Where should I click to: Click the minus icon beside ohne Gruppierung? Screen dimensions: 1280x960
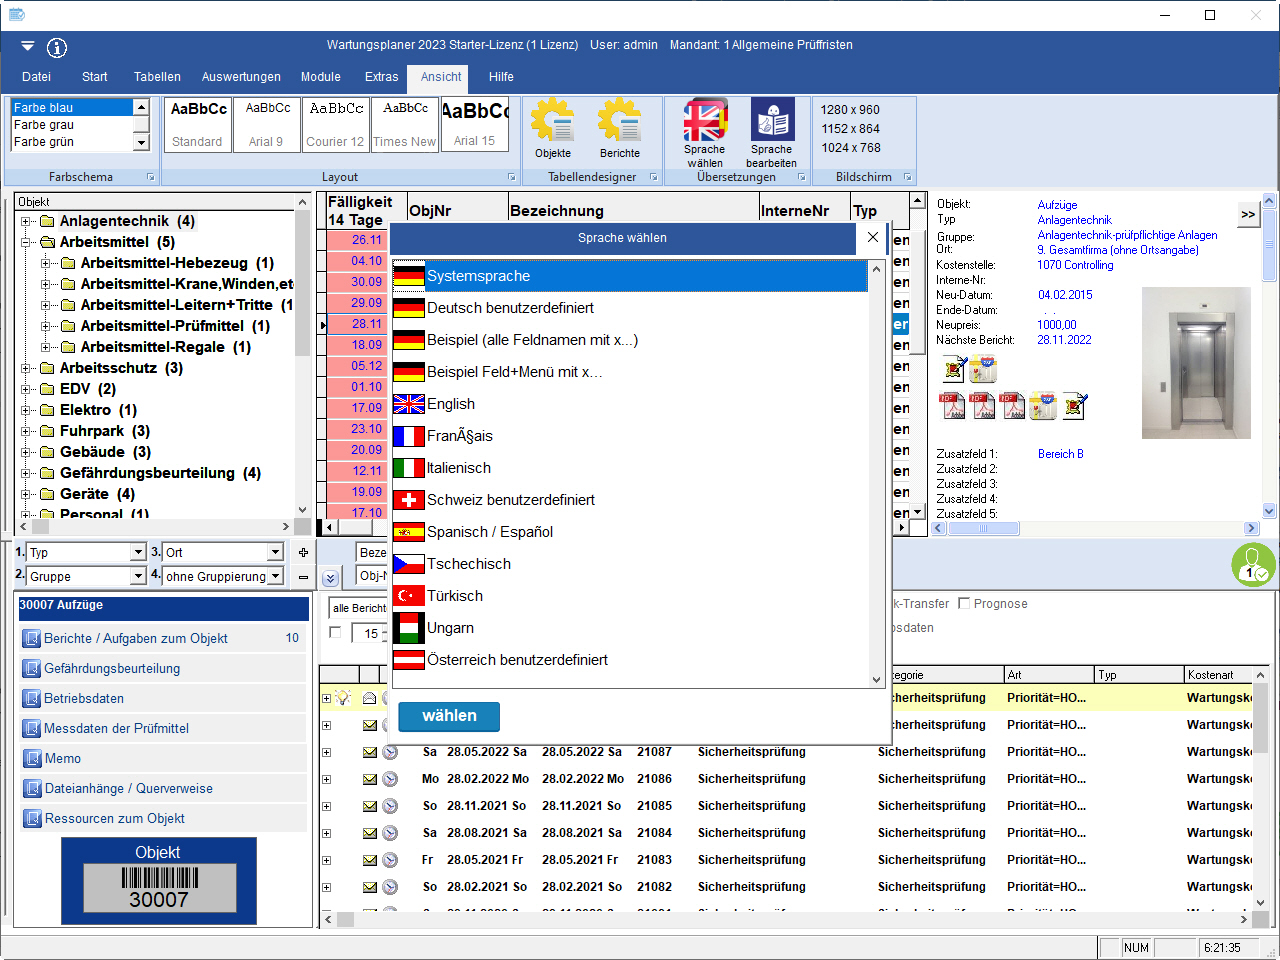303,577
